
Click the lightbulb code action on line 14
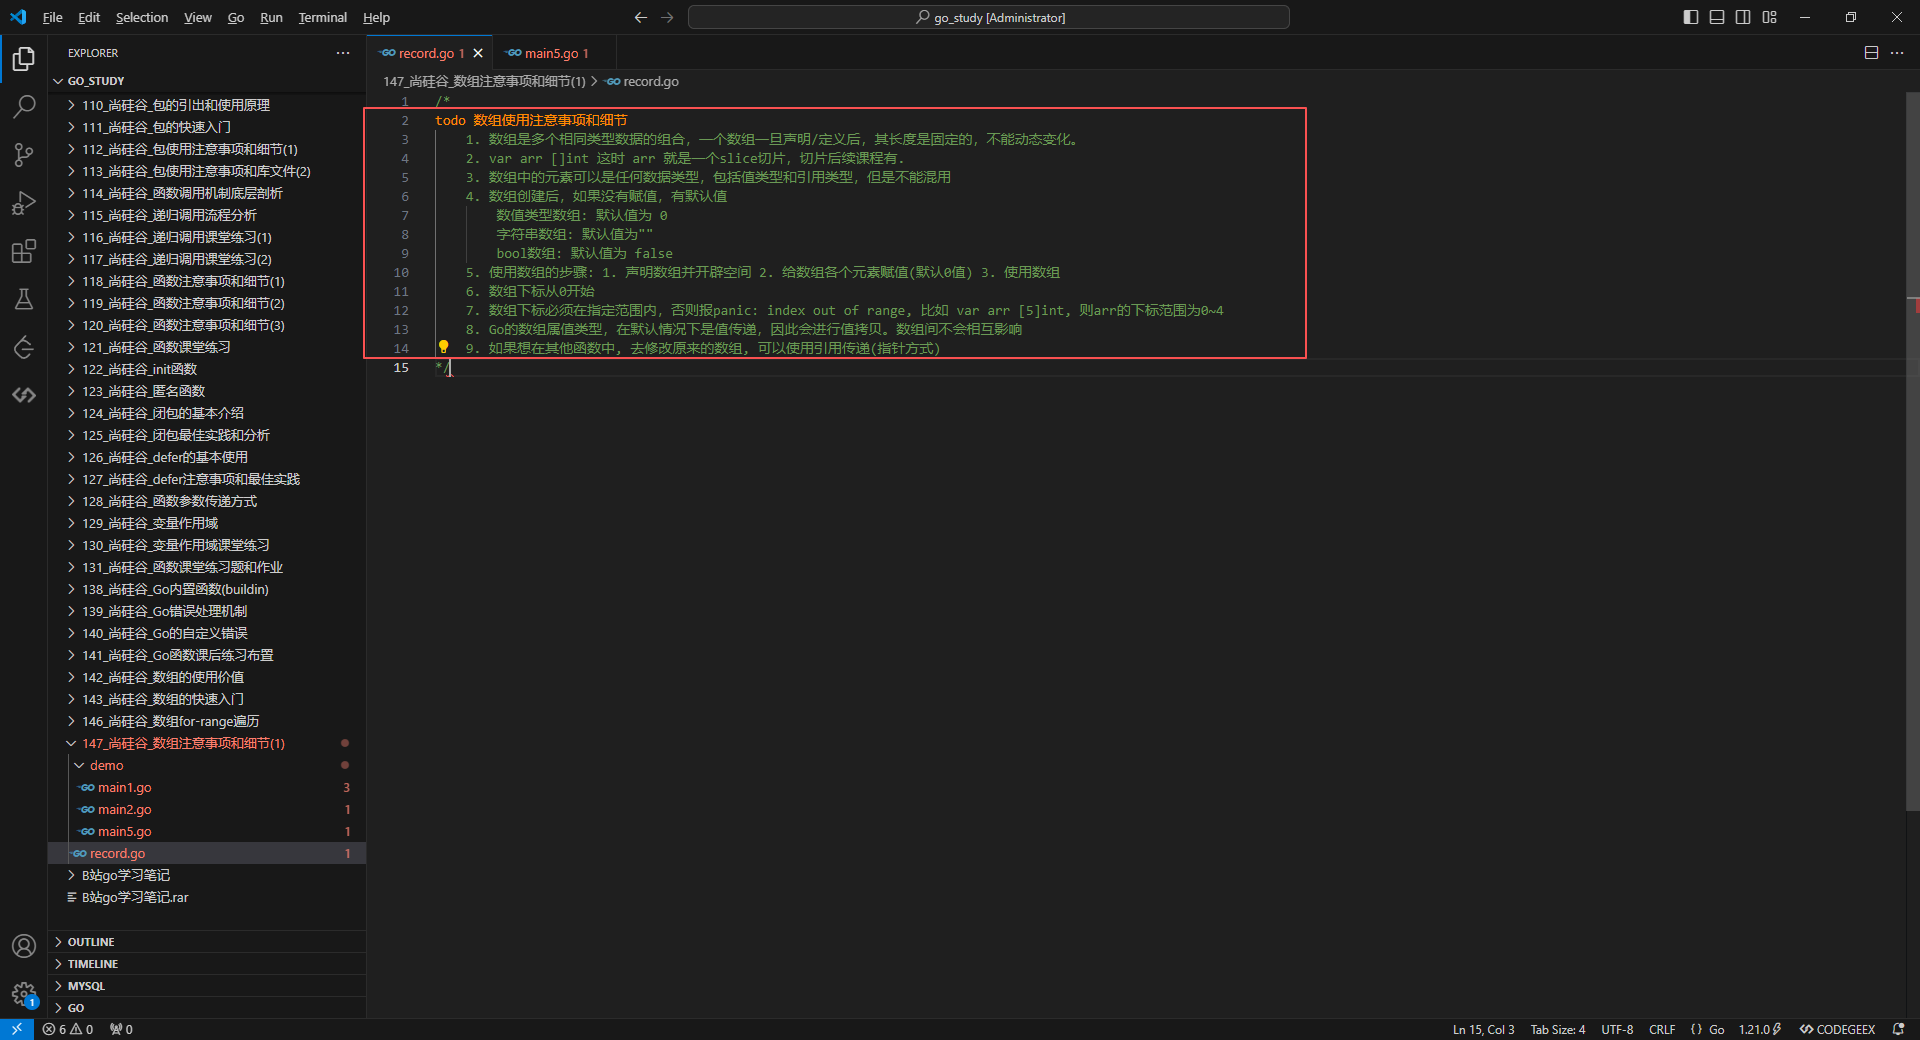[443, 347]
